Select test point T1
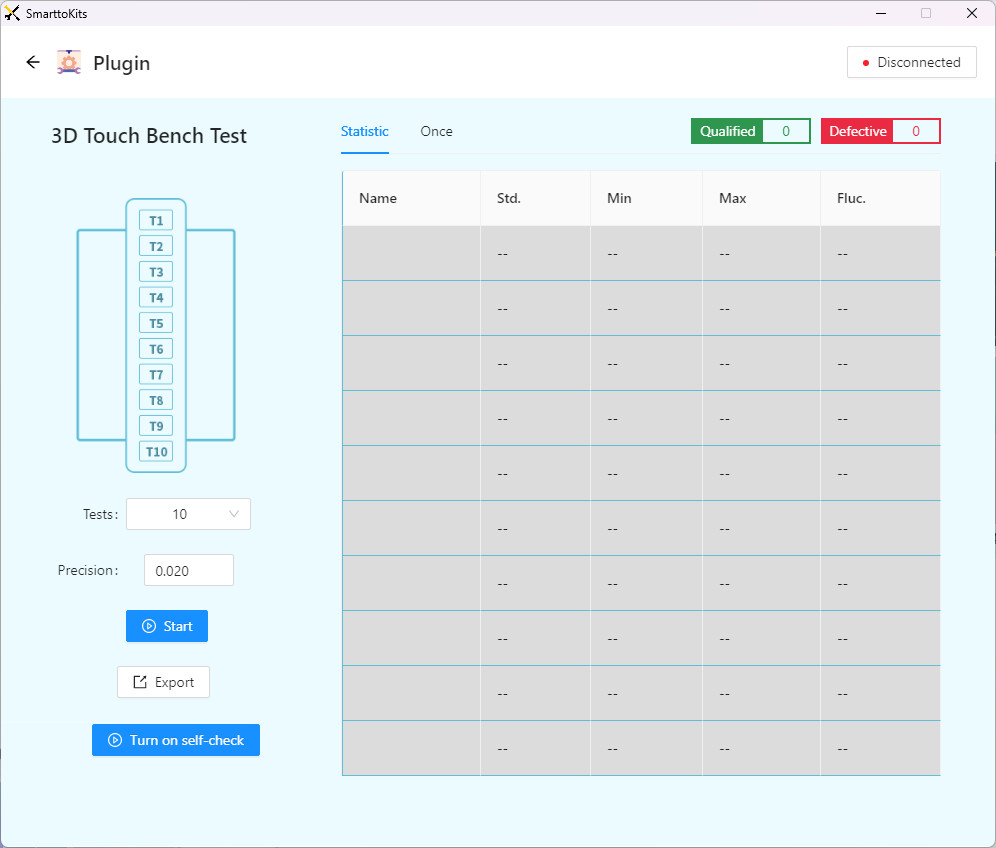This screenshot has height=848, width=996. tap(156, 220)
